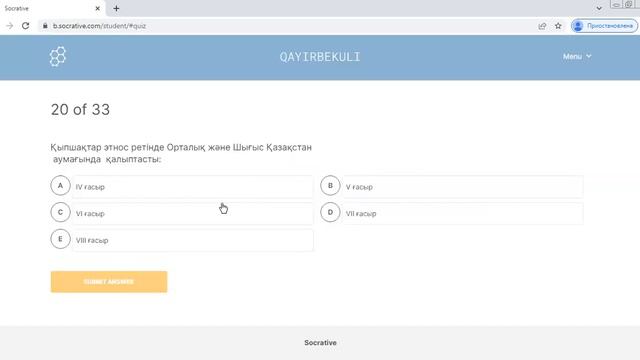Choose the 'VII ғасыр' answer box

click(x=463, y=213)
